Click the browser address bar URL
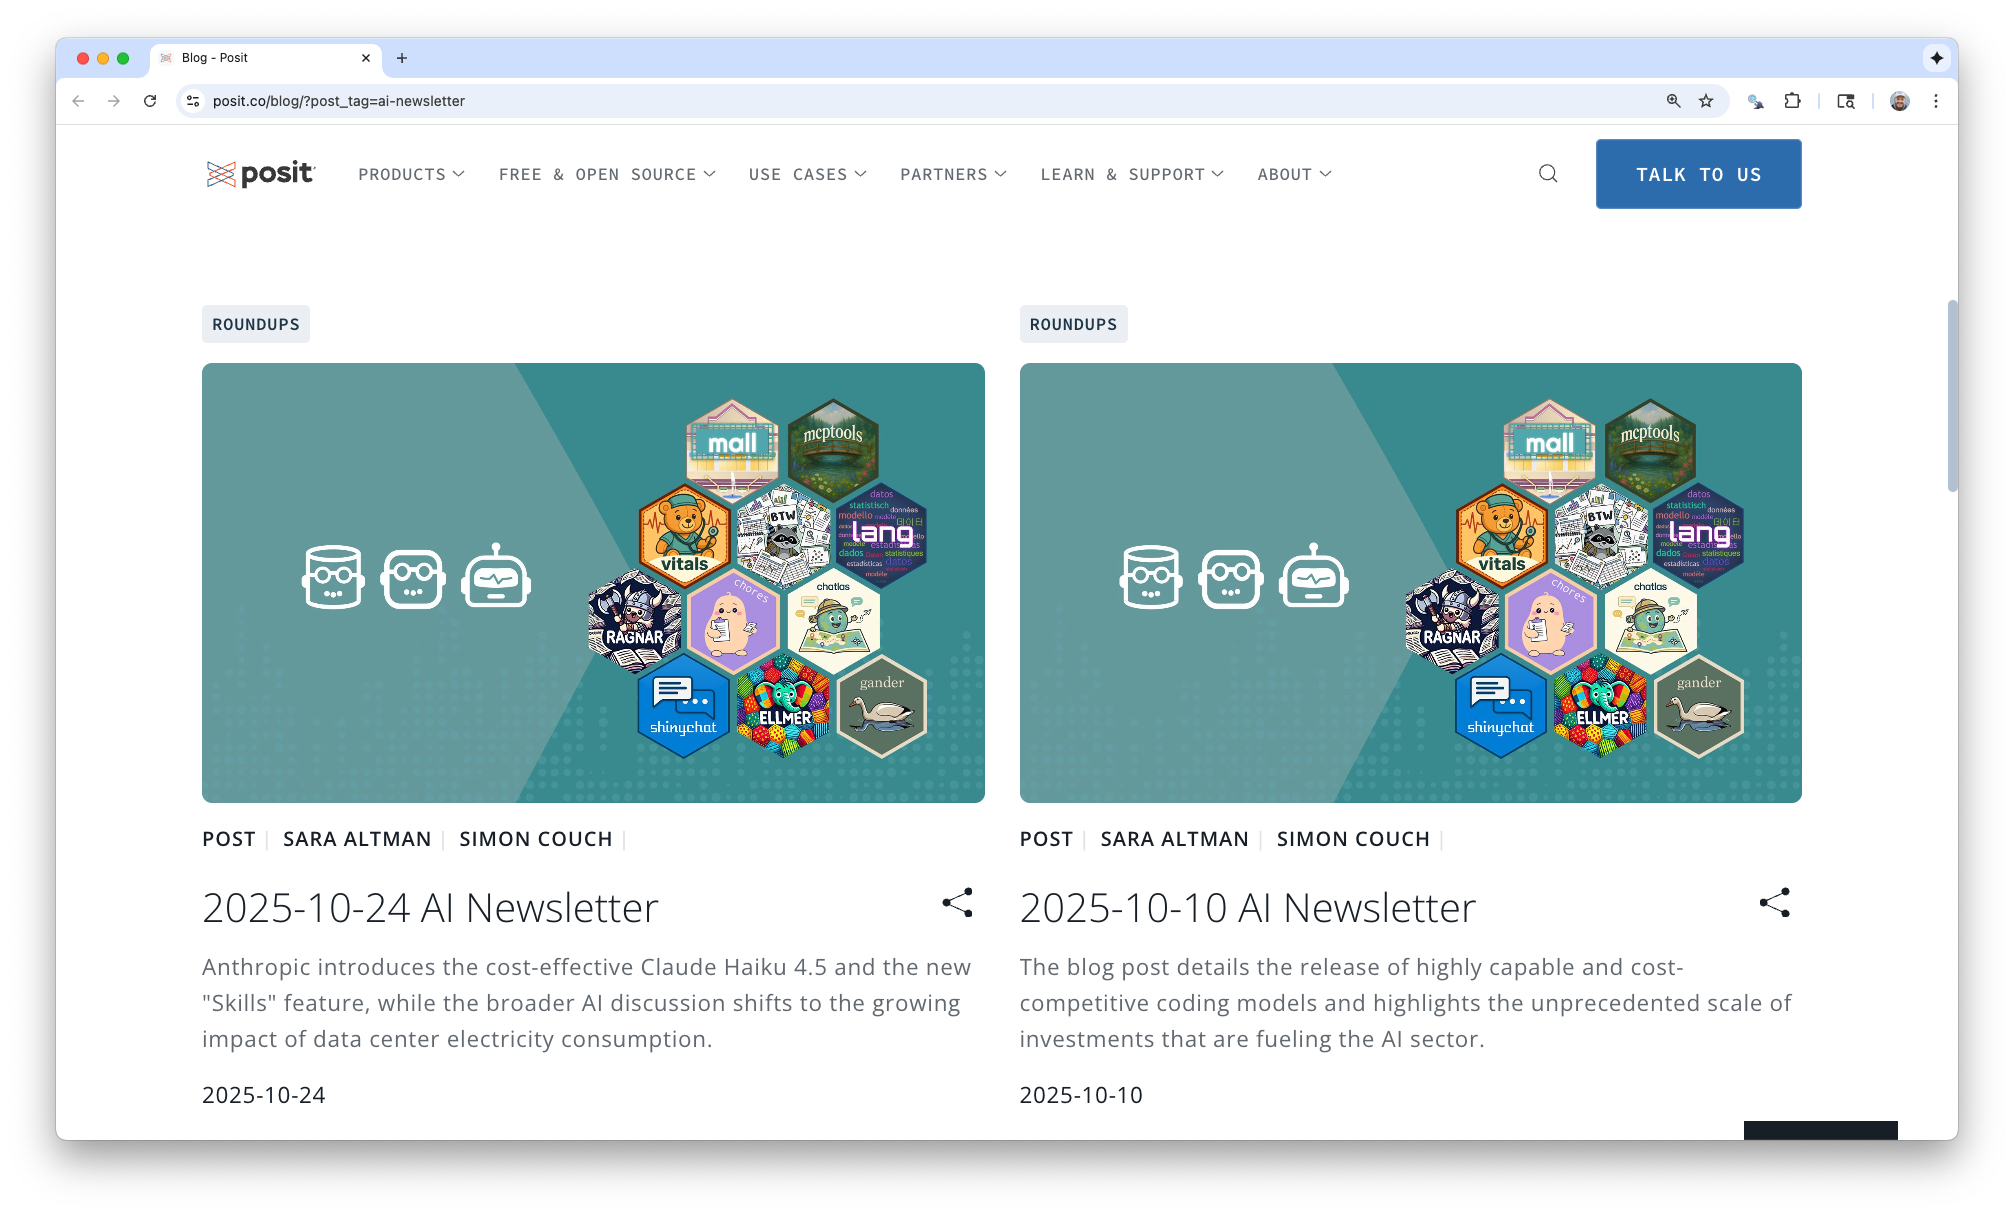The width and height of the screenshot is (2014, 1214). pyautogui.click(x=339, y=101)
